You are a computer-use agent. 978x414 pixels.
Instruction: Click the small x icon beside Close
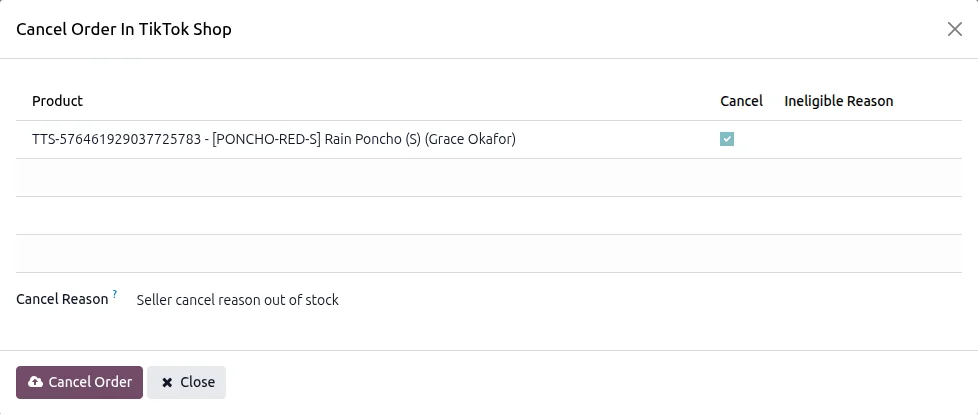point(167,383)
